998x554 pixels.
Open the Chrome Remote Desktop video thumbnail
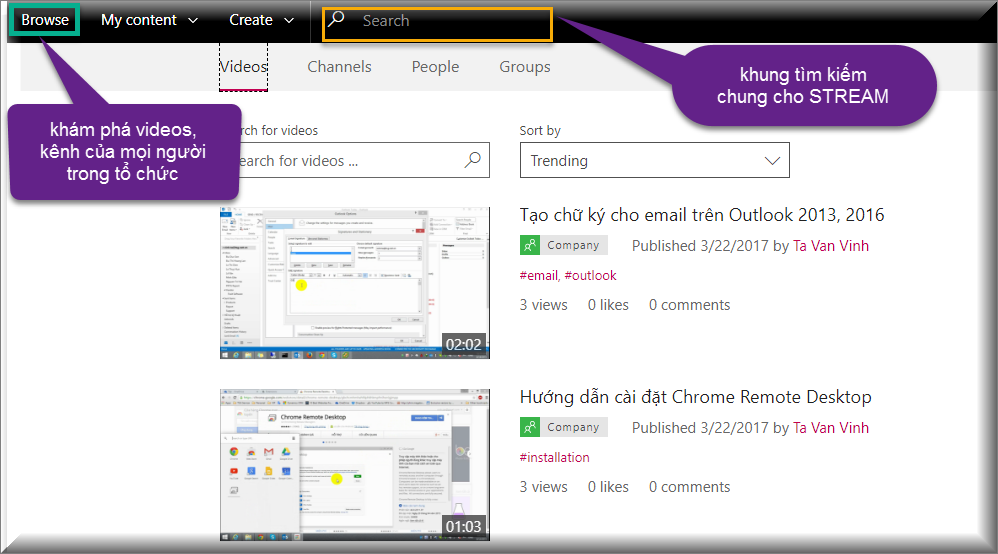click(355, 464)
